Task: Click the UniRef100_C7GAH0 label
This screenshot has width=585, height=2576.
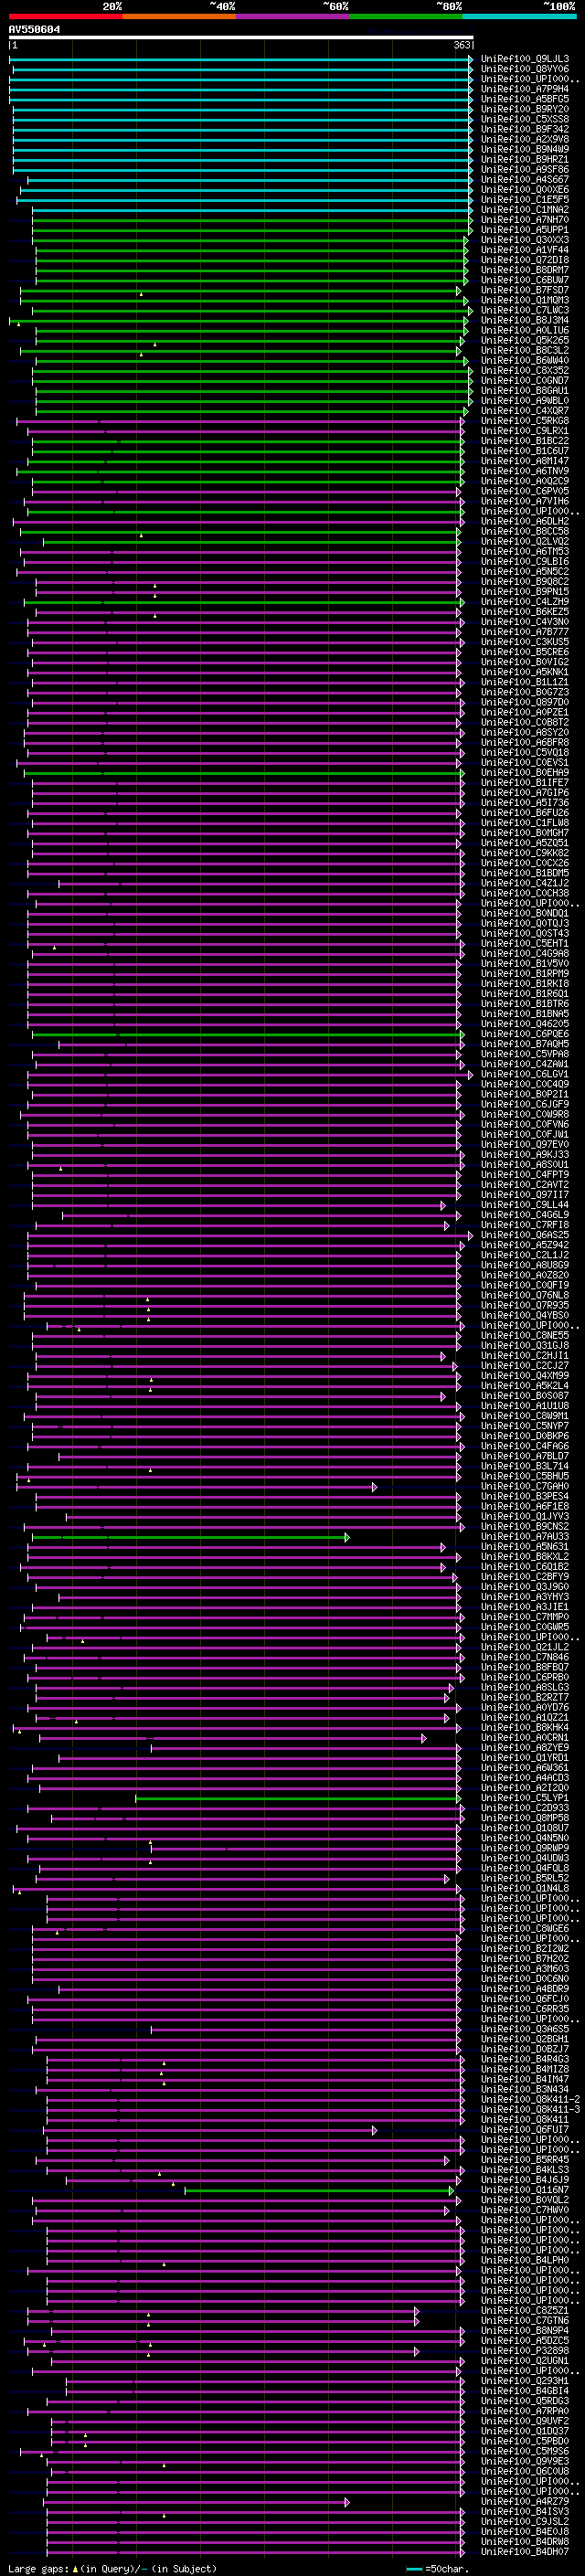Action: (524, 1486)
